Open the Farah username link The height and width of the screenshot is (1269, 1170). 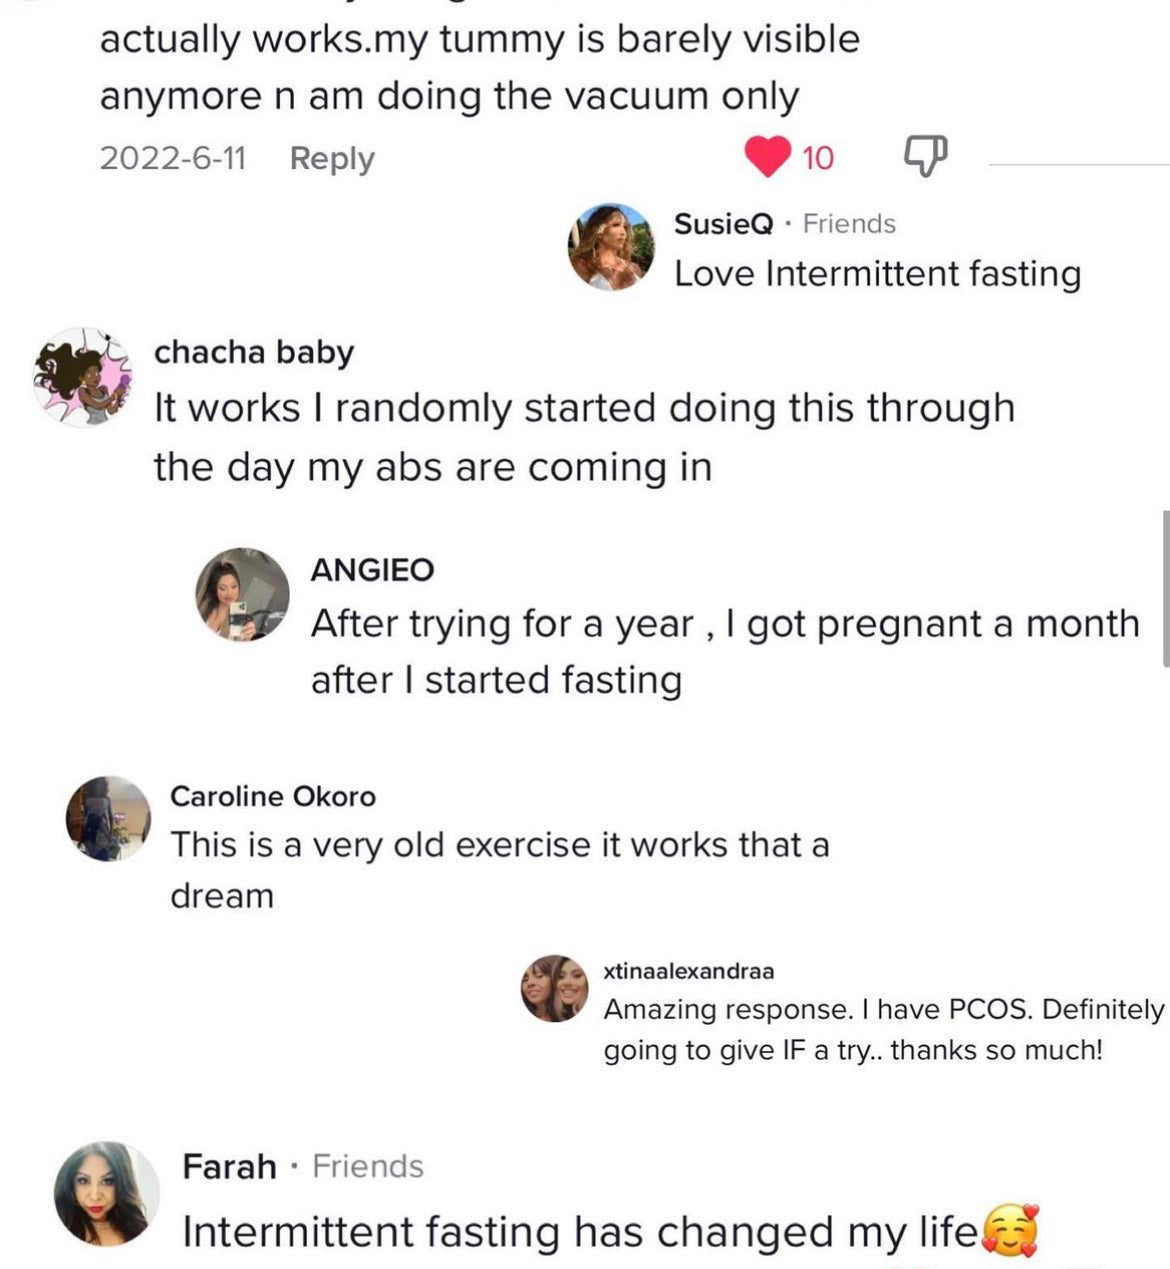click(229, 1166)
